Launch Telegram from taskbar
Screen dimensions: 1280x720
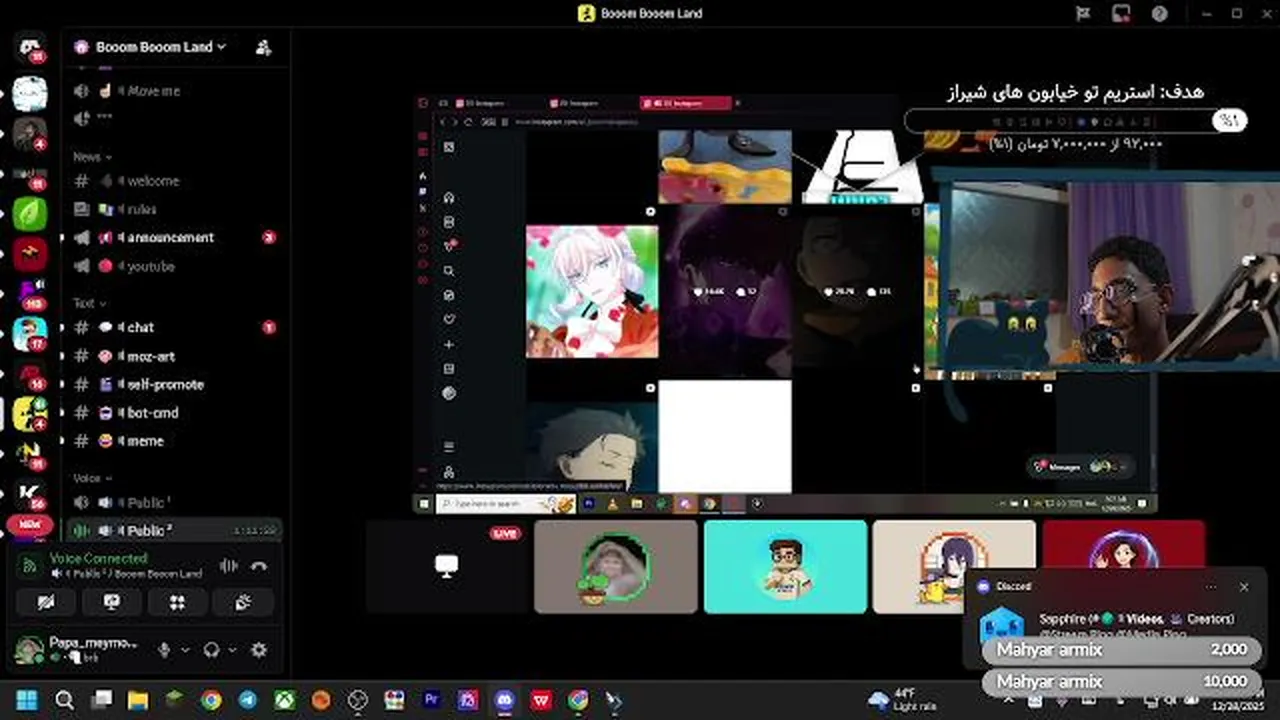pyautogui.click(x=247, y=700)
